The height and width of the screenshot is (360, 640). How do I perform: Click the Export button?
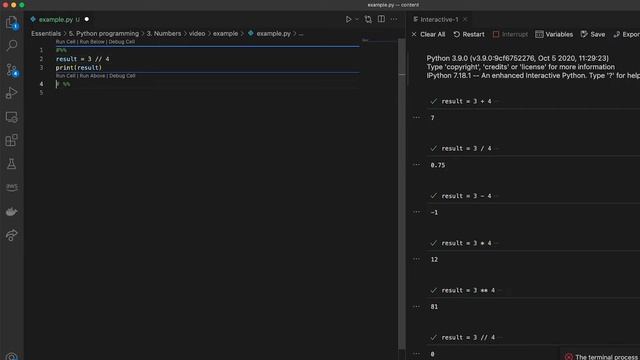pyautogui.click(x=627, y=34)
